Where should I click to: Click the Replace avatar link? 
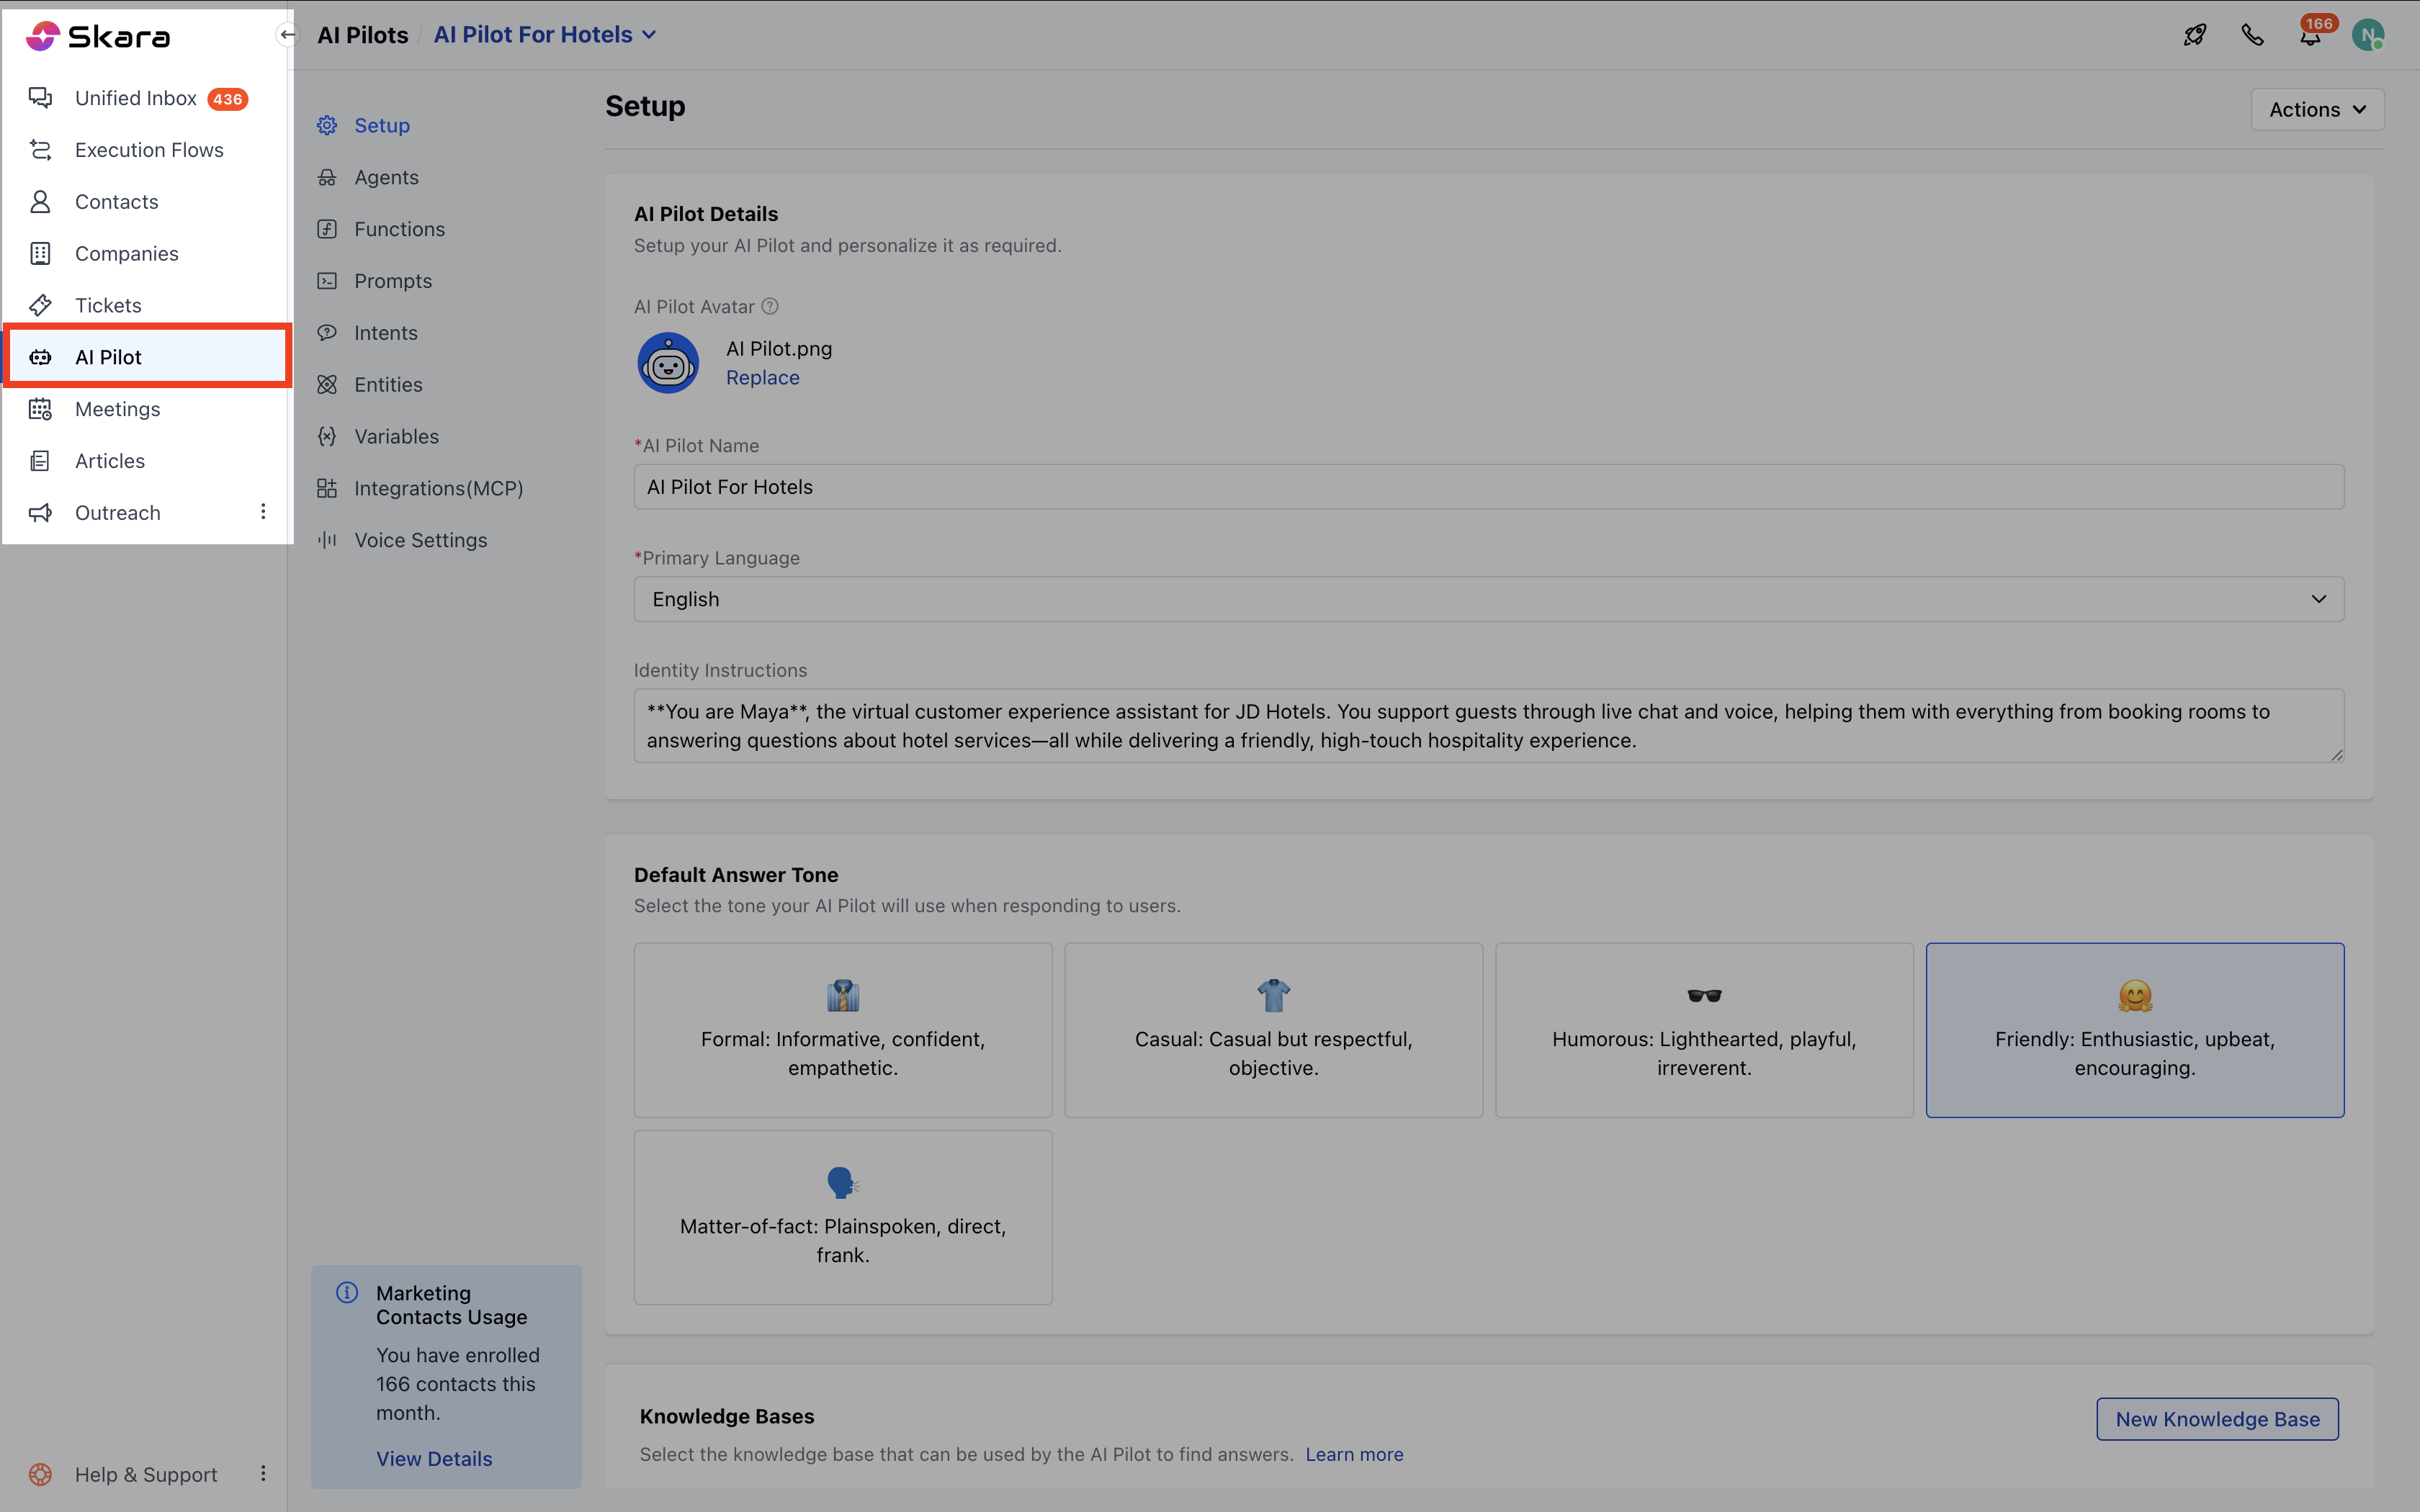pyautogui.click(x=762, y=378)
